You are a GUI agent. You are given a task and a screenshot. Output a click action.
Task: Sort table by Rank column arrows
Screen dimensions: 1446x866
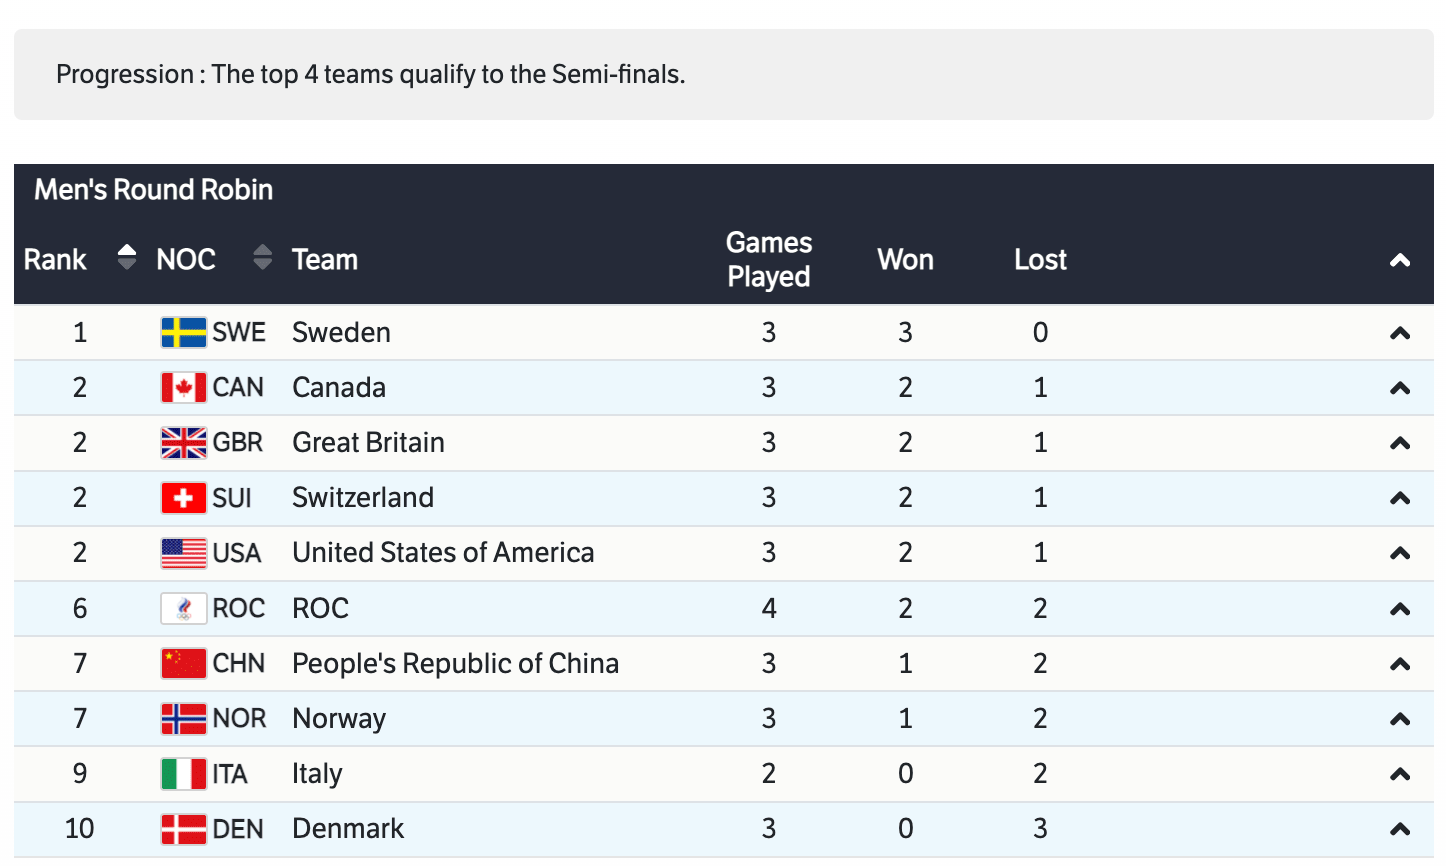coord(126,258)
